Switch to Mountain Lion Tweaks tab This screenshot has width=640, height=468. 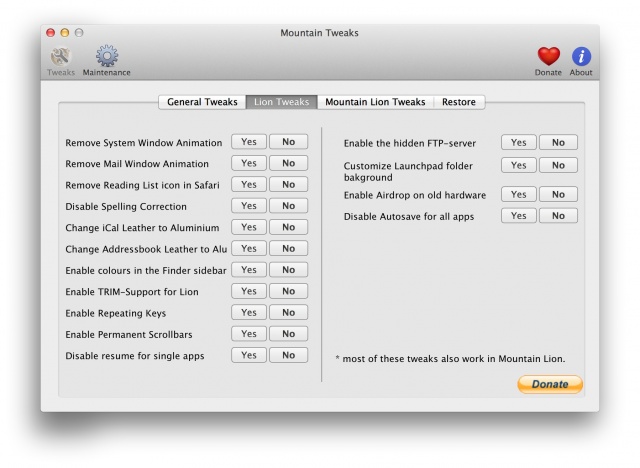(x=375, y=102)
